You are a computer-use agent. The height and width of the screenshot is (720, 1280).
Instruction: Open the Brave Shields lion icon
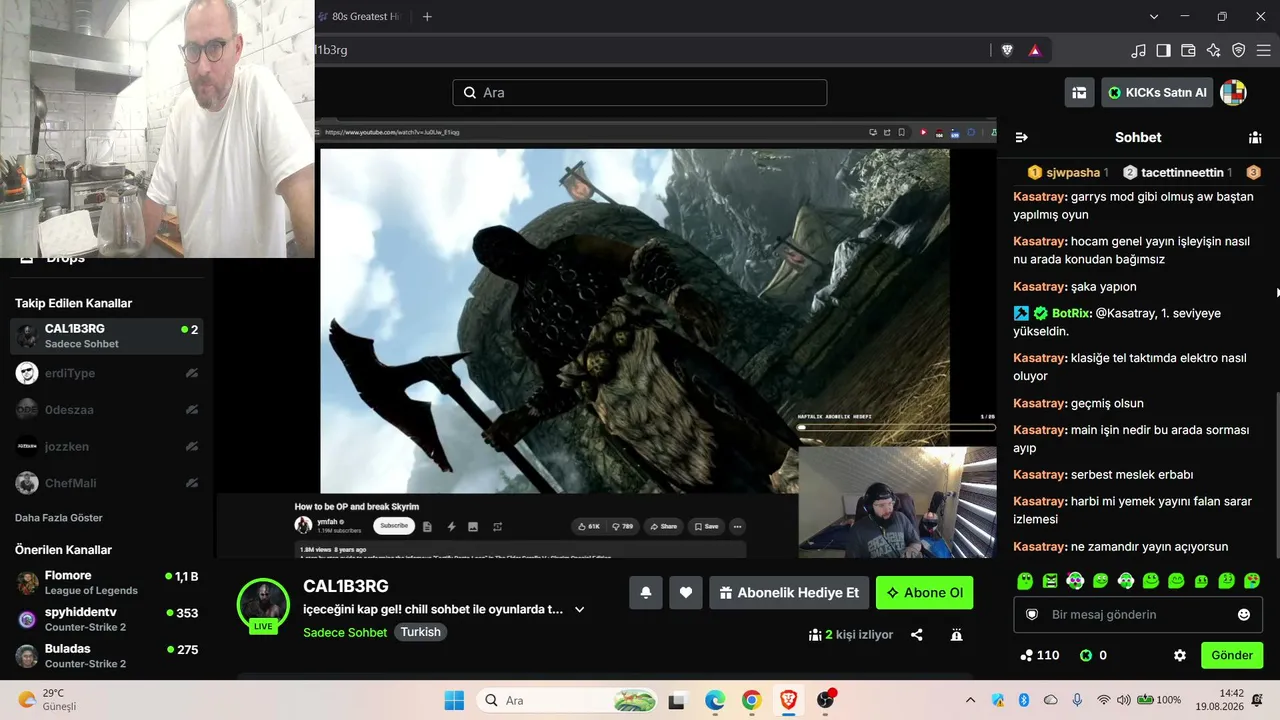(x=1007, y=50)
